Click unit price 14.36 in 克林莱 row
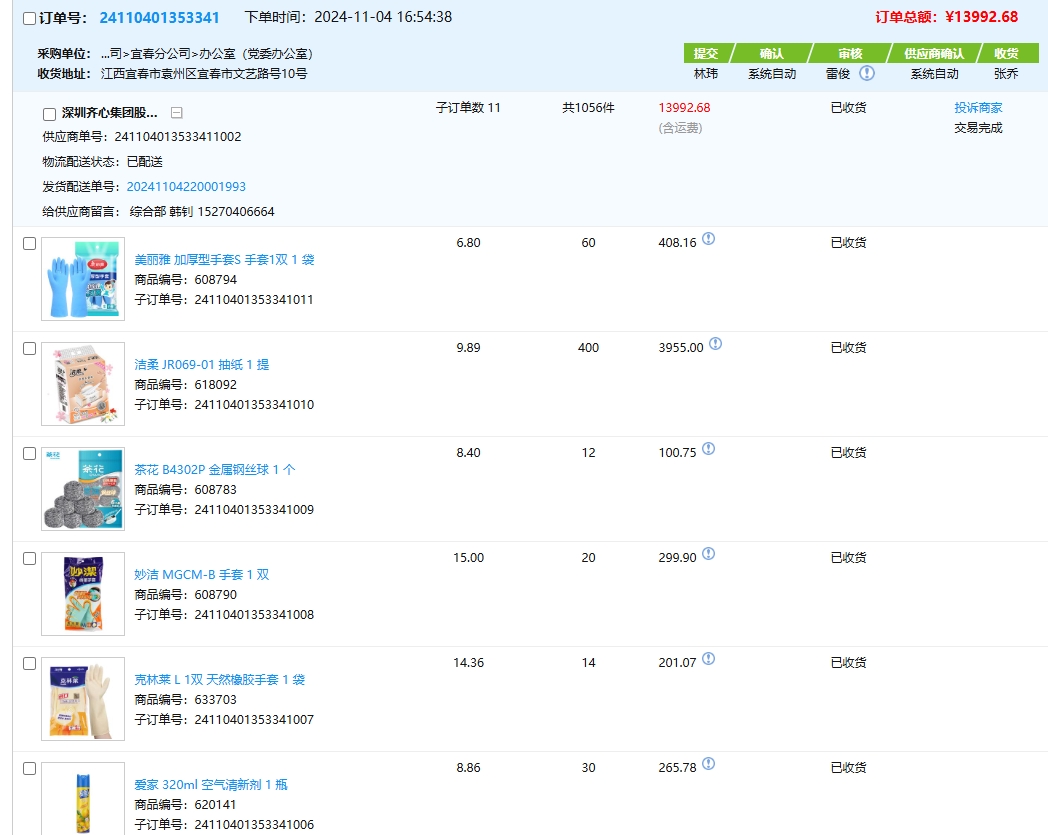This screenshot has height=835, width=1048. pyautogui.click(x=468, y=663)
